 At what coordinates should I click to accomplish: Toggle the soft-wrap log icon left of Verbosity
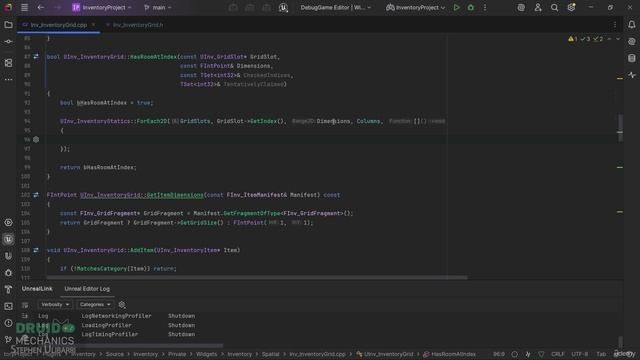point(25,304)
